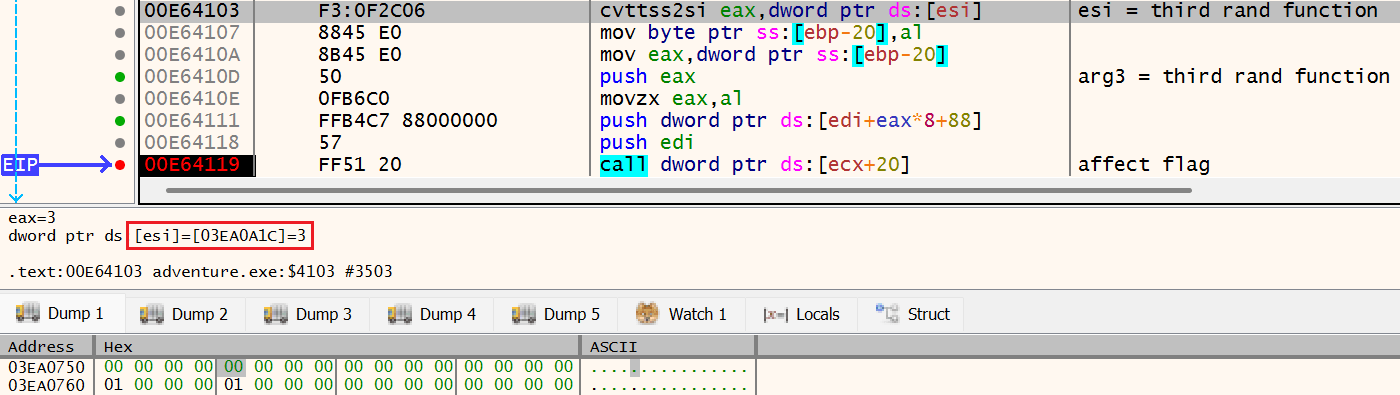Click the eax=3 info line
The width and height of the screenshot is (1400, 395).
click(32, 217)
